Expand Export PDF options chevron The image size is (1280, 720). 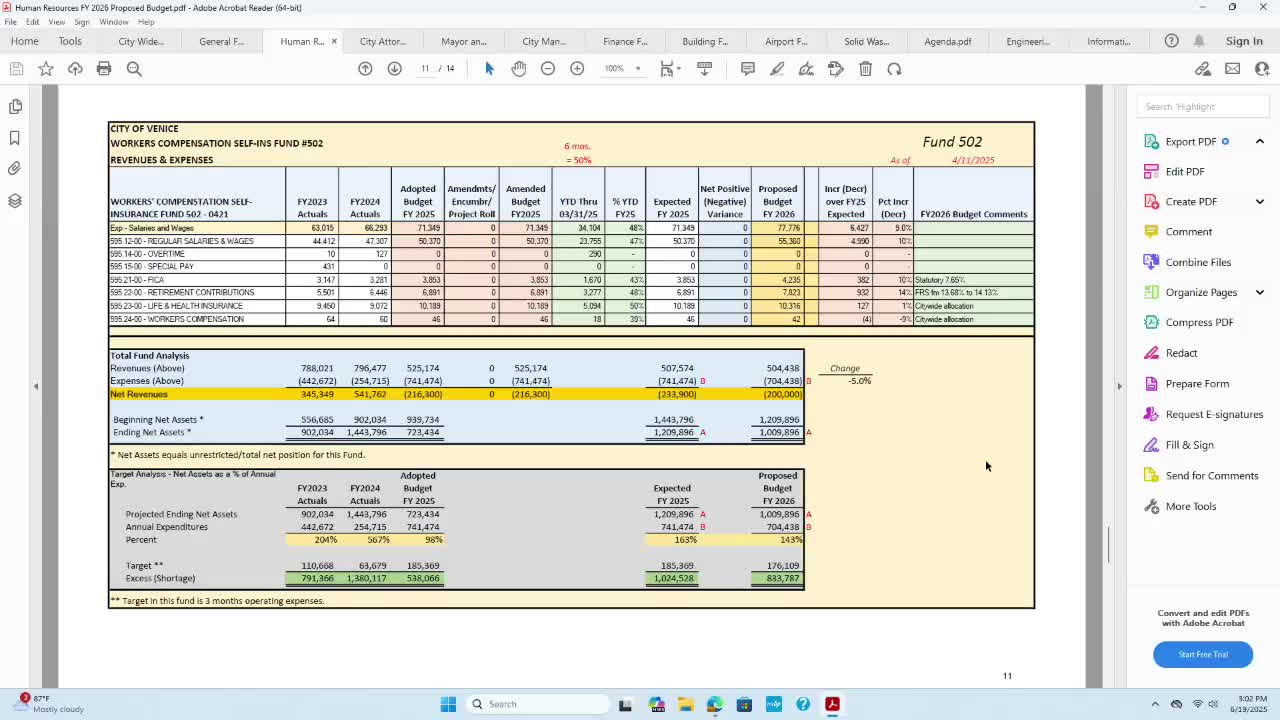pos(1259,141)
